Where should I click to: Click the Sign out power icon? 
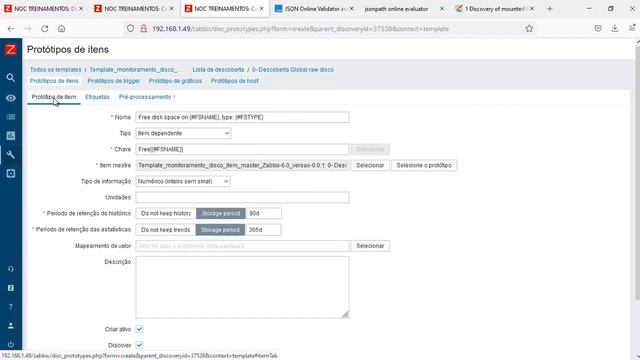click(11, 344)
